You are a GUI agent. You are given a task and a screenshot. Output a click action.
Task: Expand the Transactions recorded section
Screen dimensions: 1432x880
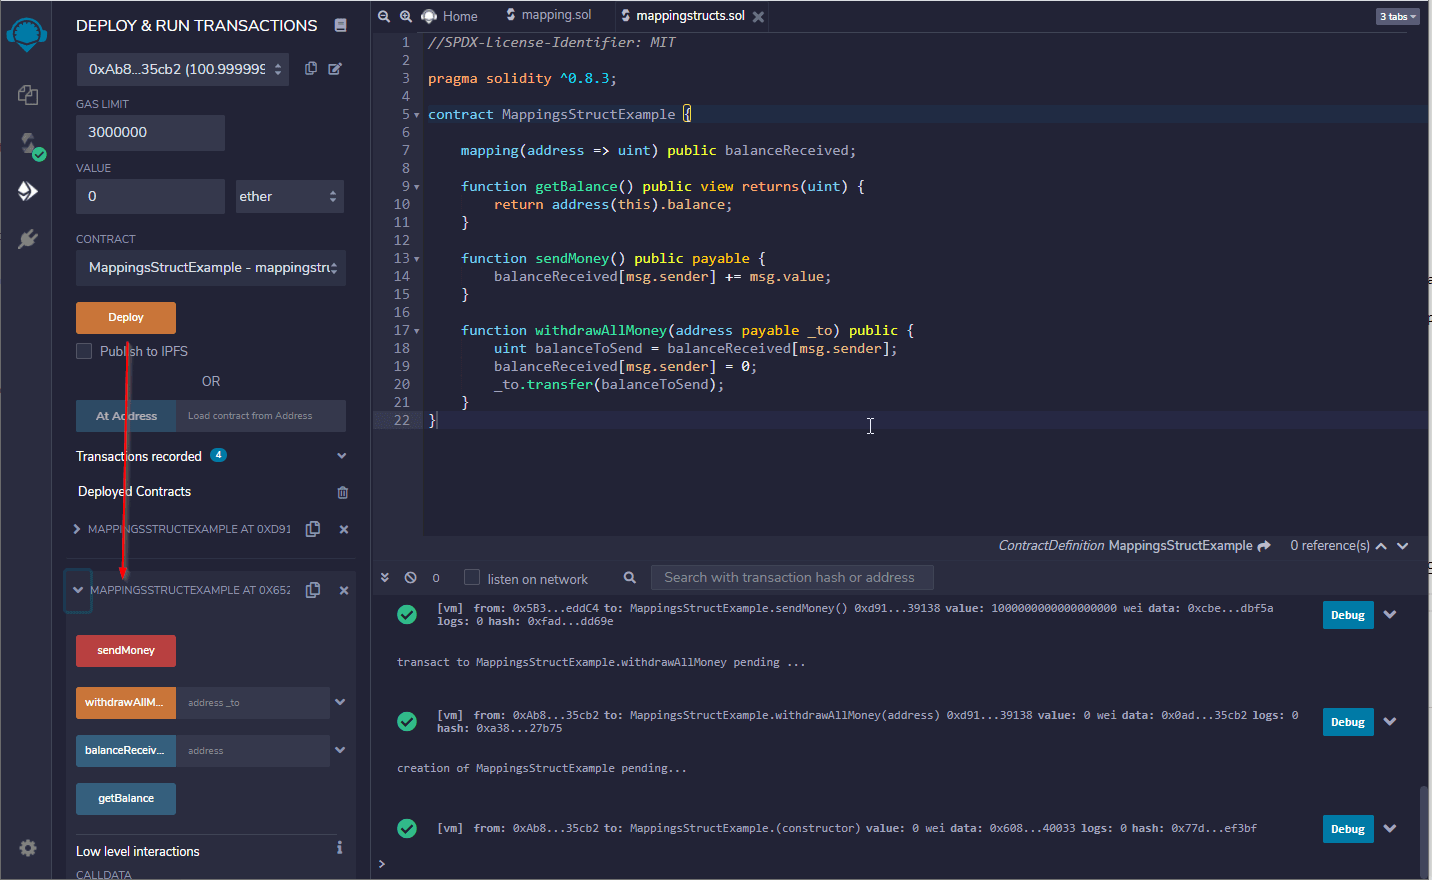341,456
